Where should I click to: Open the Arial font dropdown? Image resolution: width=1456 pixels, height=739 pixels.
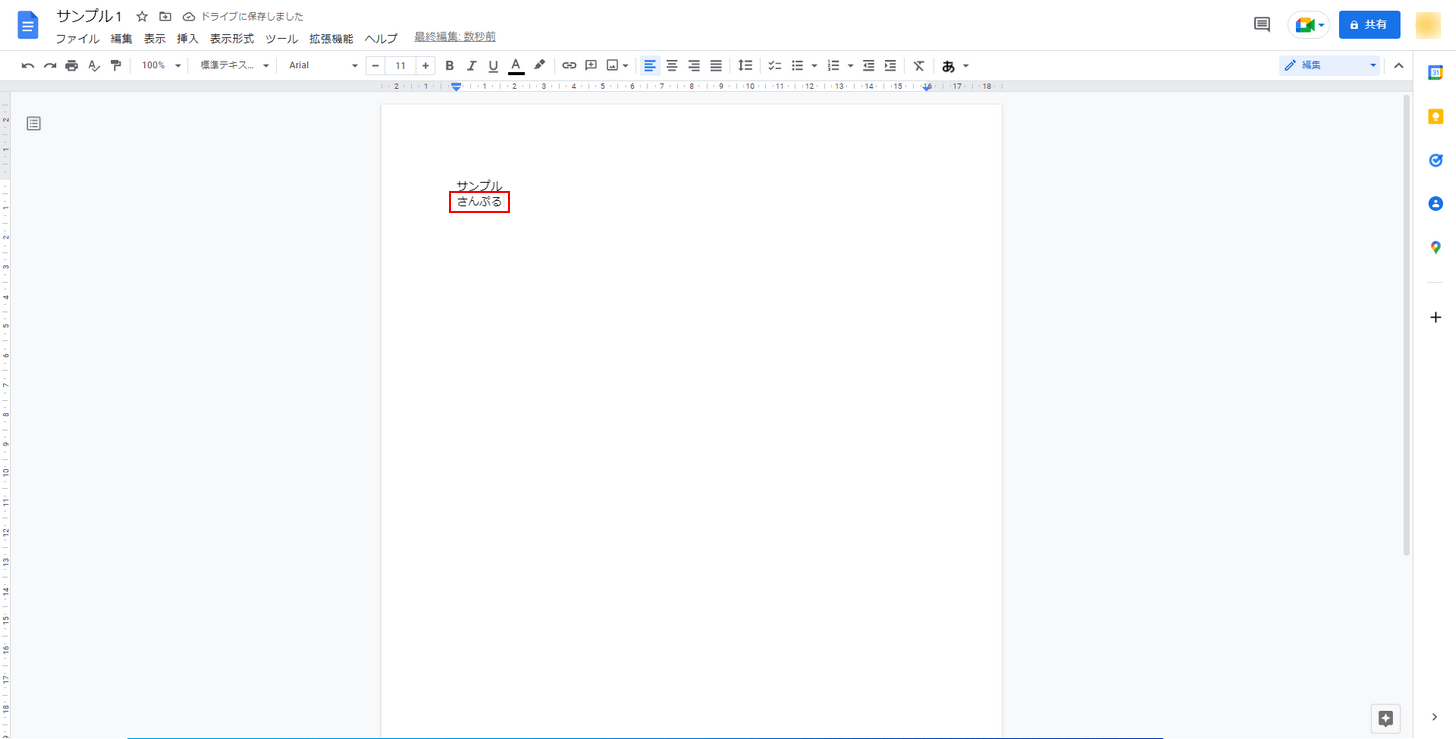tap(323, 66)
